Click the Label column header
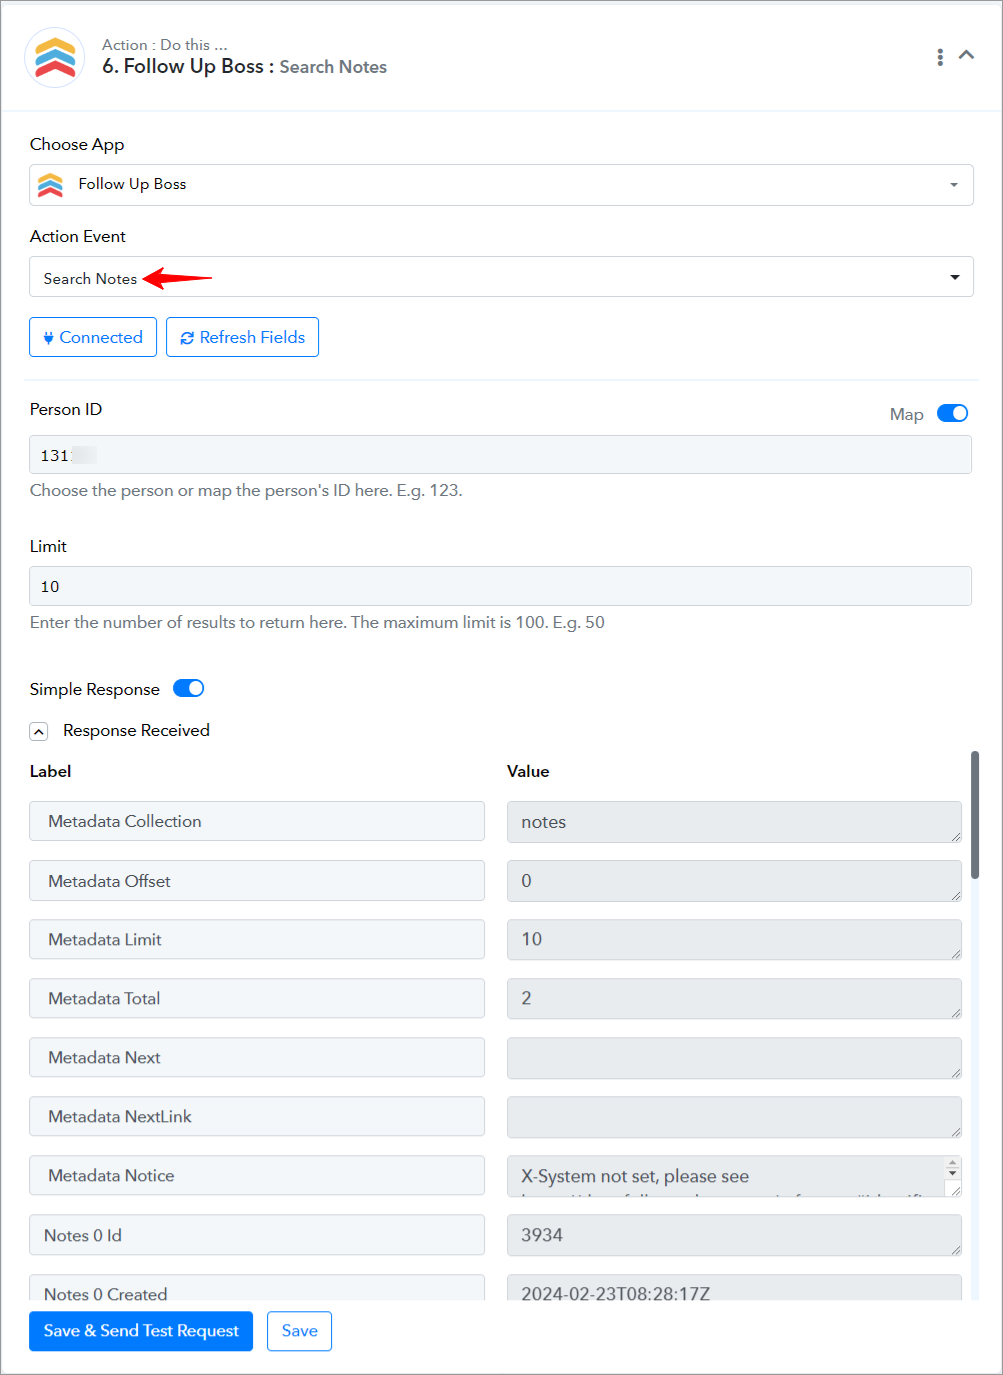Screen dimensions: 1003x1375 tap(50, 771)
